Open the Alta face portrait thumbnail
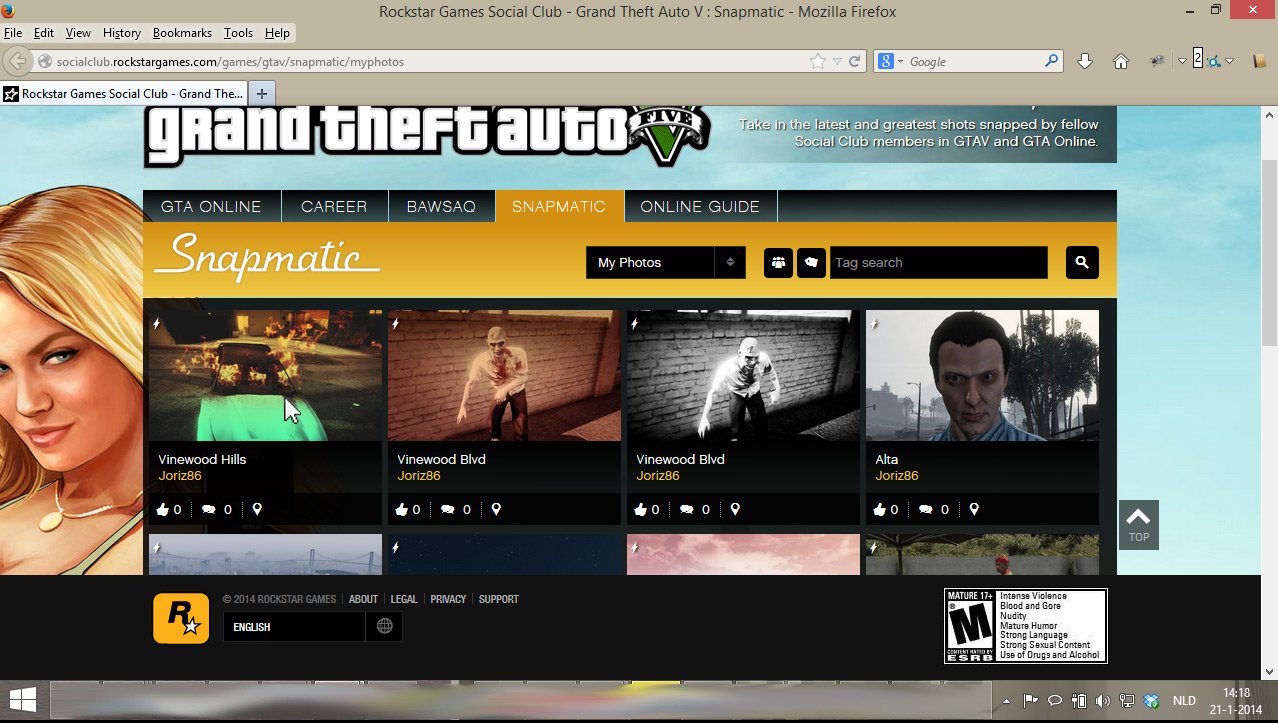The width and height of the screenshot is (1278, 723). 982,375
